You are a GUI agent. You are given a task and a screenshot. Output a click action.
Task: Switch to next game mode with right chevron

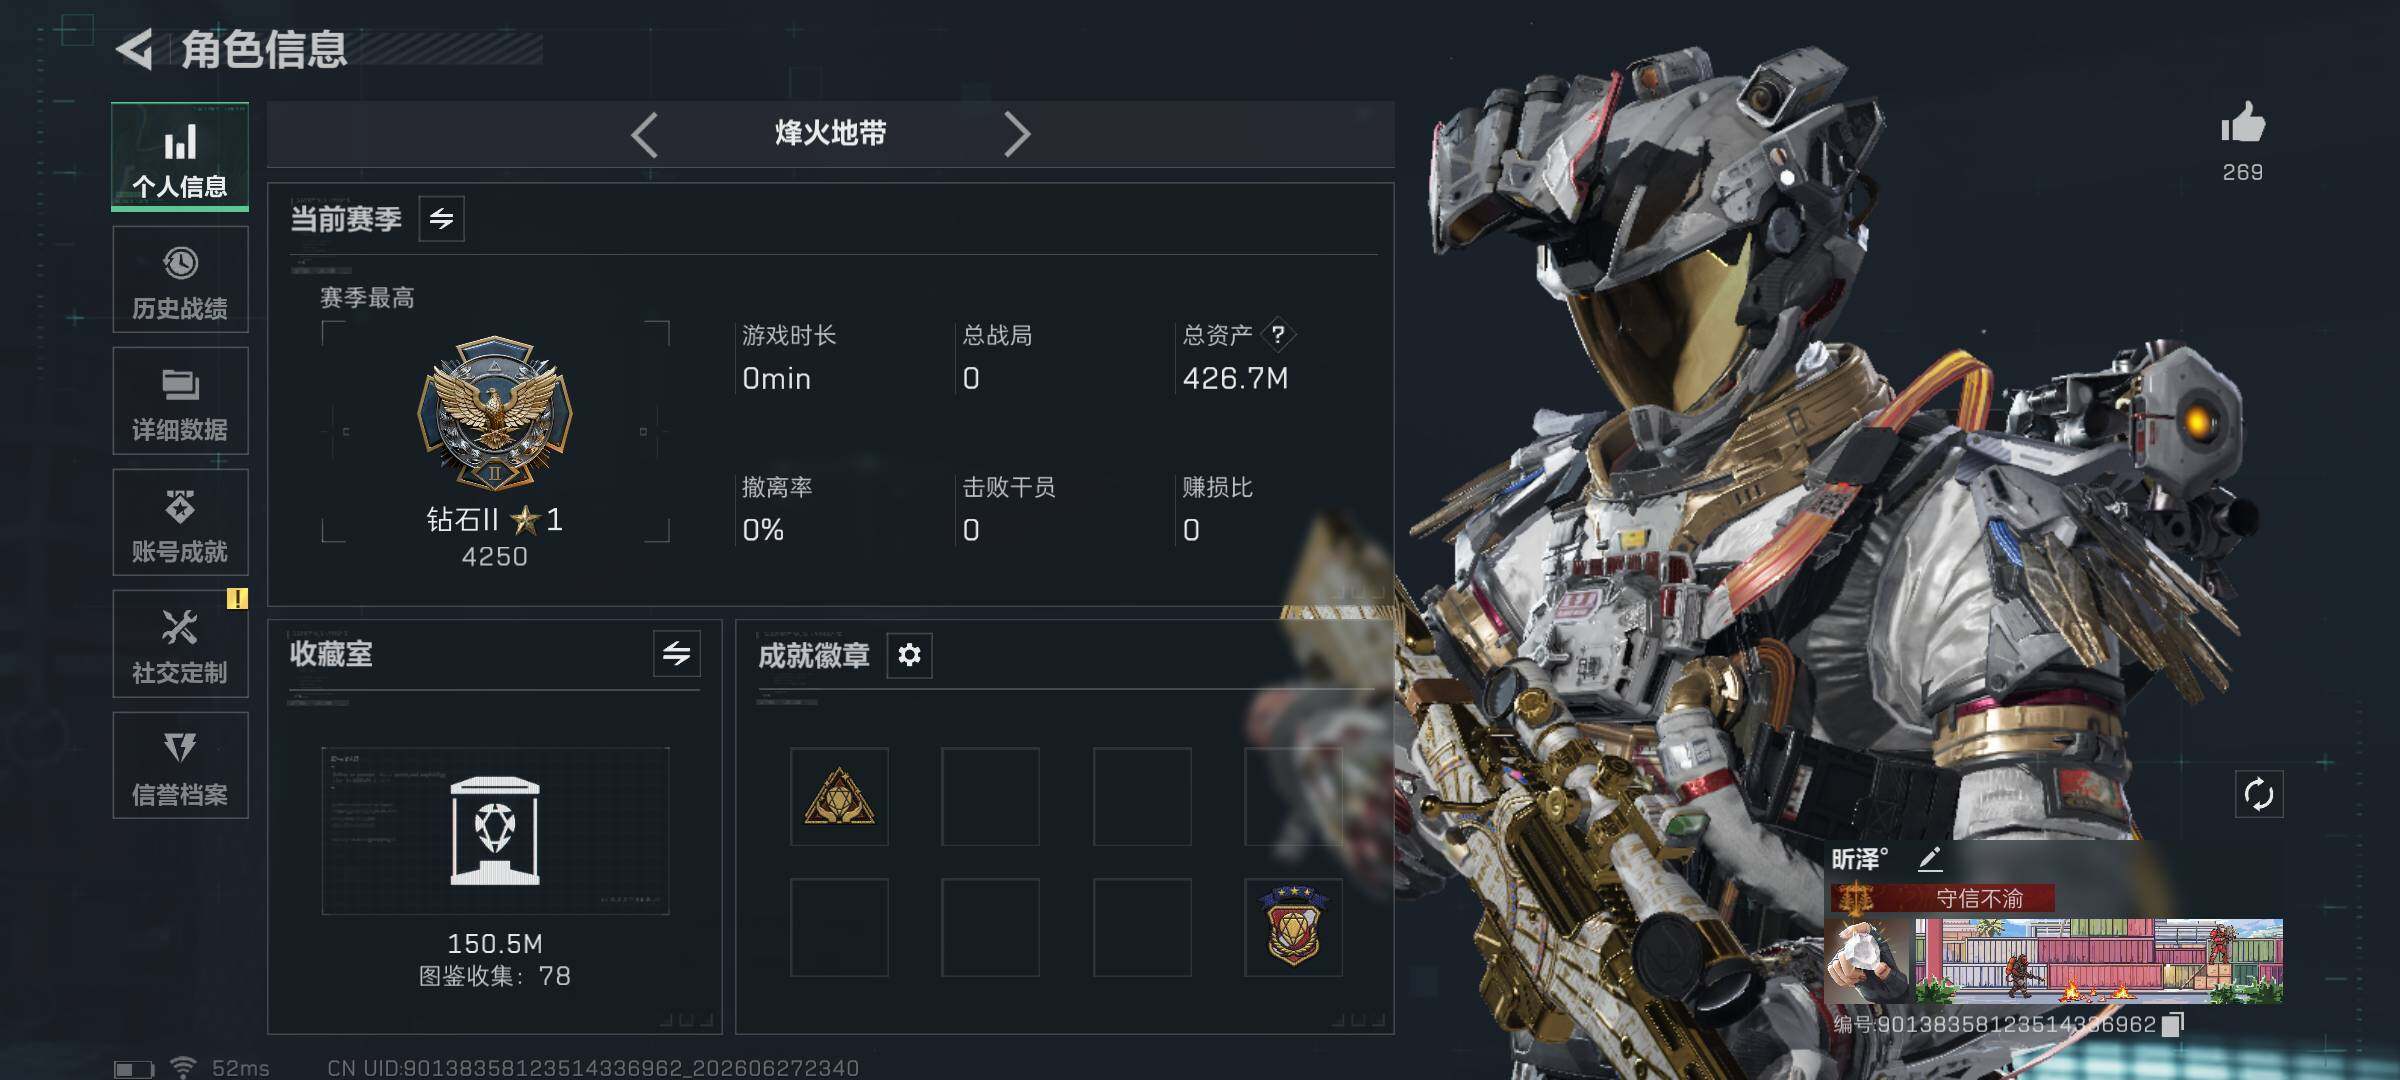coord(1016,134)
